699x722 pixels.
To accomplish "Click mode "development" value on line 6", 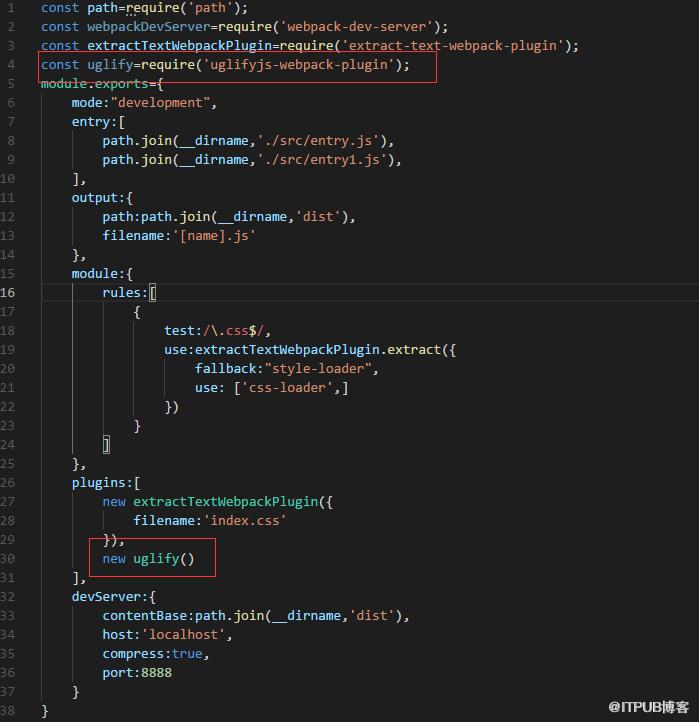I will pos(160,102).
